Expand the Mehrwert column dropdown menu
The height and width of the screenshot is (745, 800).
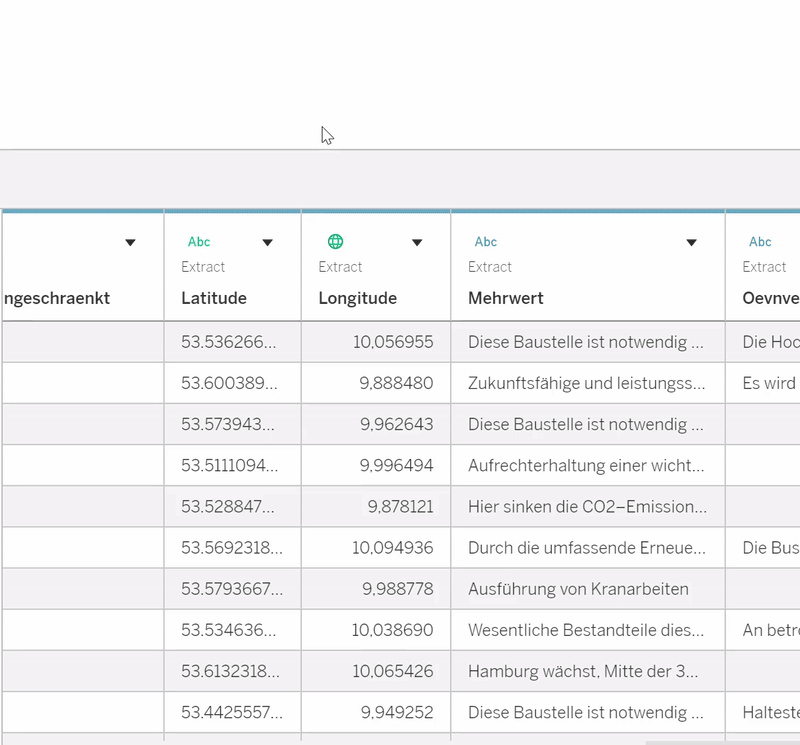pyautogui.click(x=691, y=242)
